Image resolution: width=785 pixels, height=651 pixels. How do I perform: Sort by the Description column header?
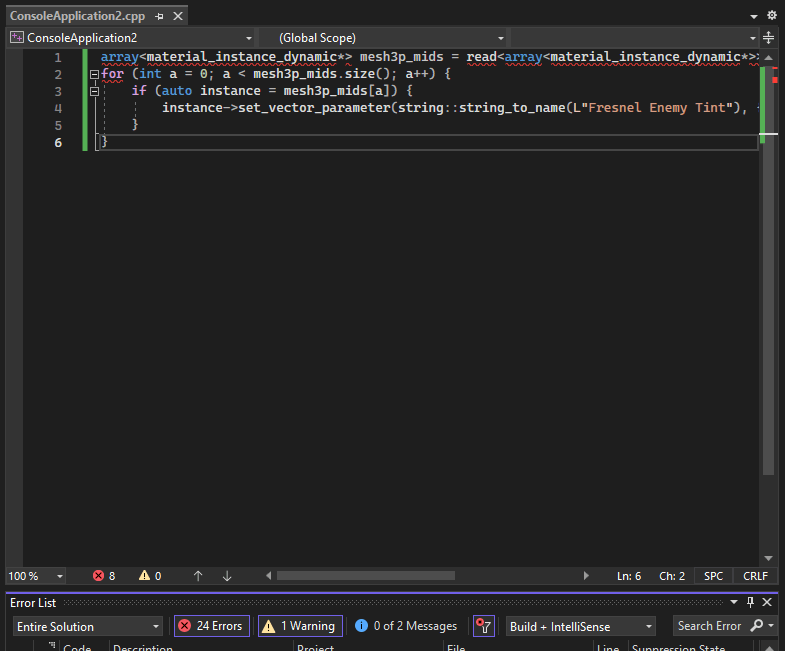pyautogui.click(x=143, y=647)
